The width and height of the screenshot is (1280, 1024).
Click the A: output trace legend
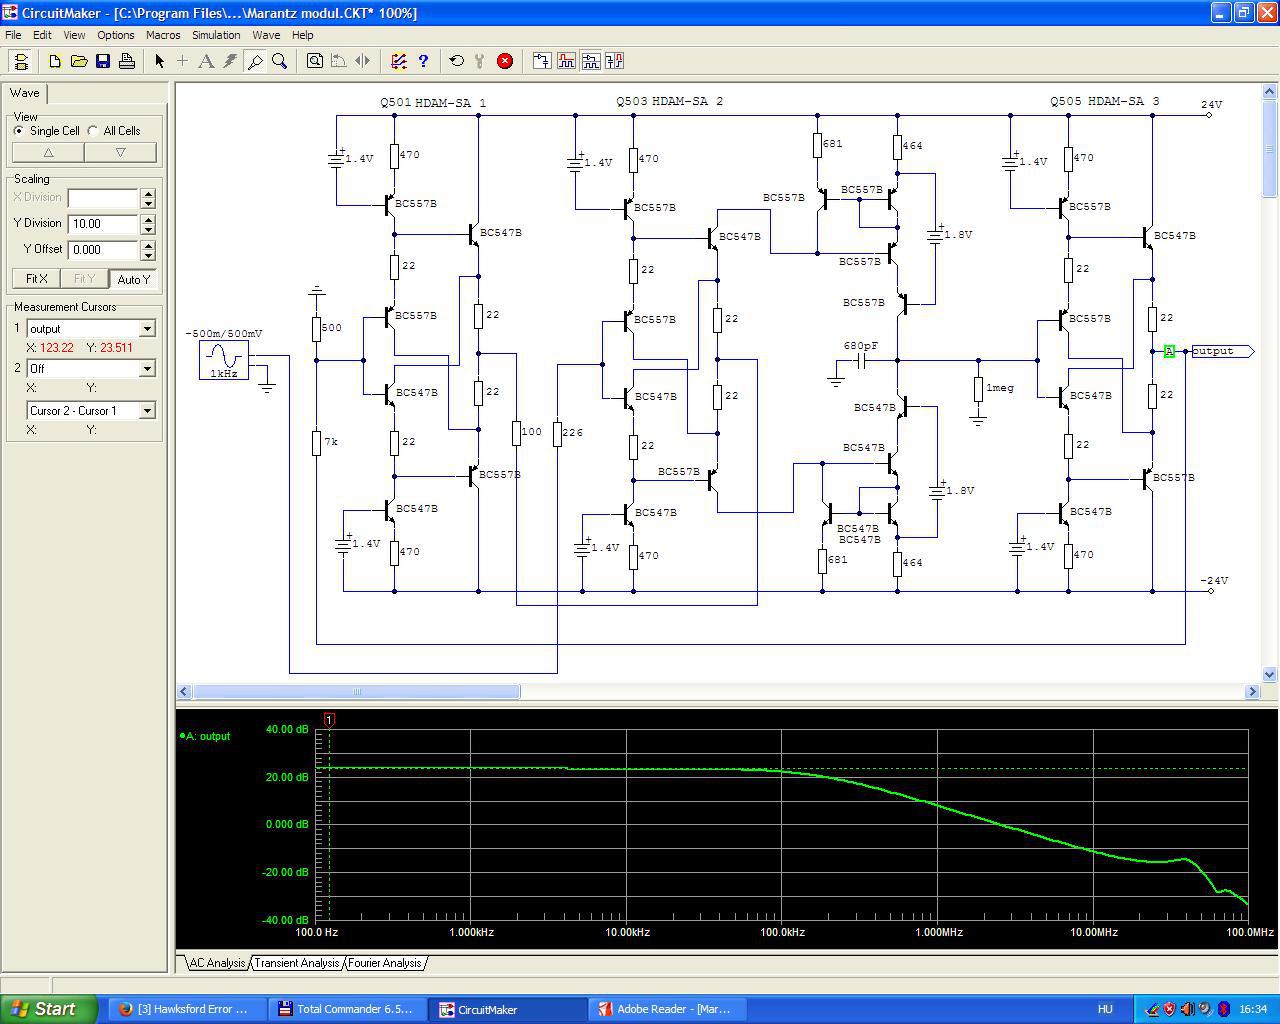point(205,736)
